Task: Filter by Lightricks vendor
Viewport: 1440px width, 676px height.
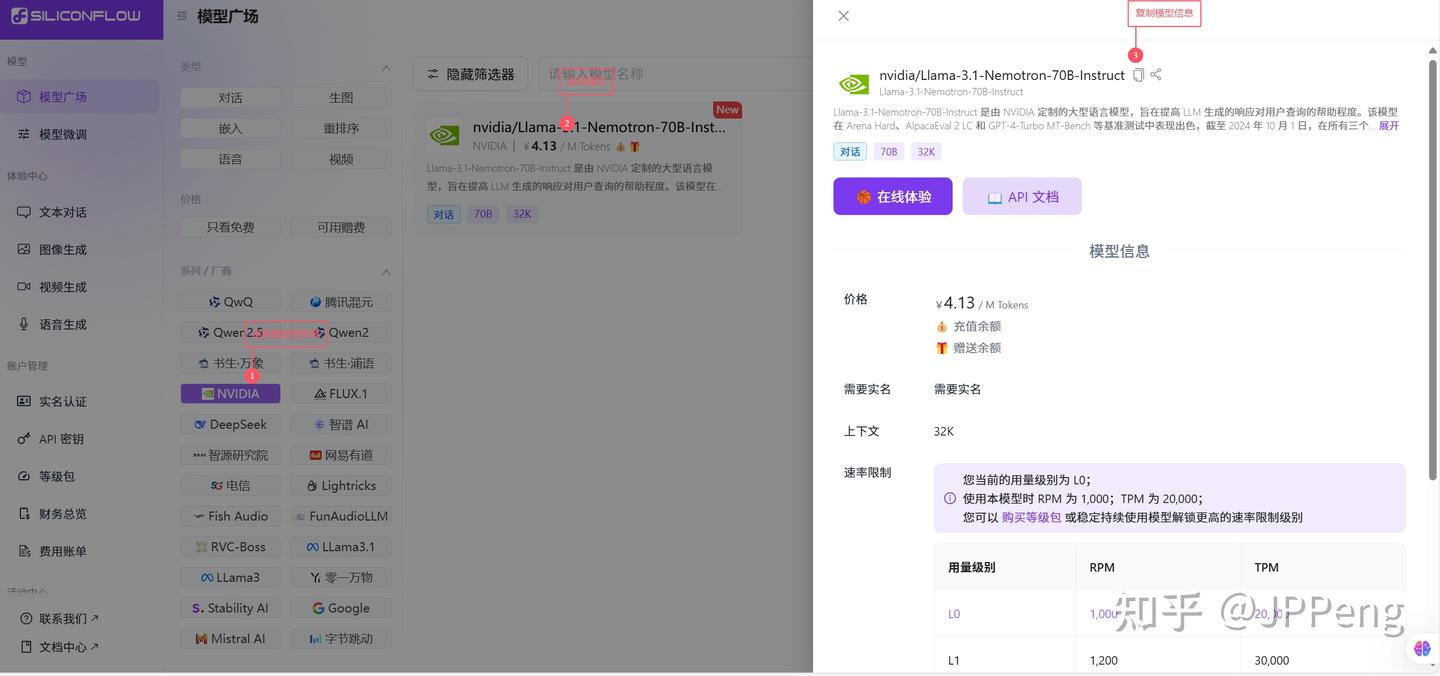Action: (341, 485)
